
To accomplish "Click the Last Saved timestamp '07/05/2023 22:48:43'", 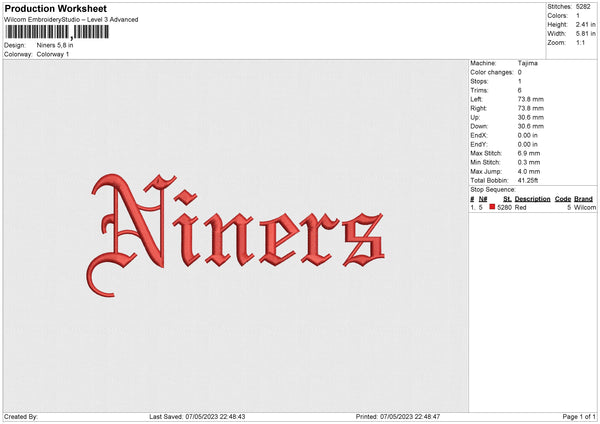I will pyautogui.click(x=215, y=417).
